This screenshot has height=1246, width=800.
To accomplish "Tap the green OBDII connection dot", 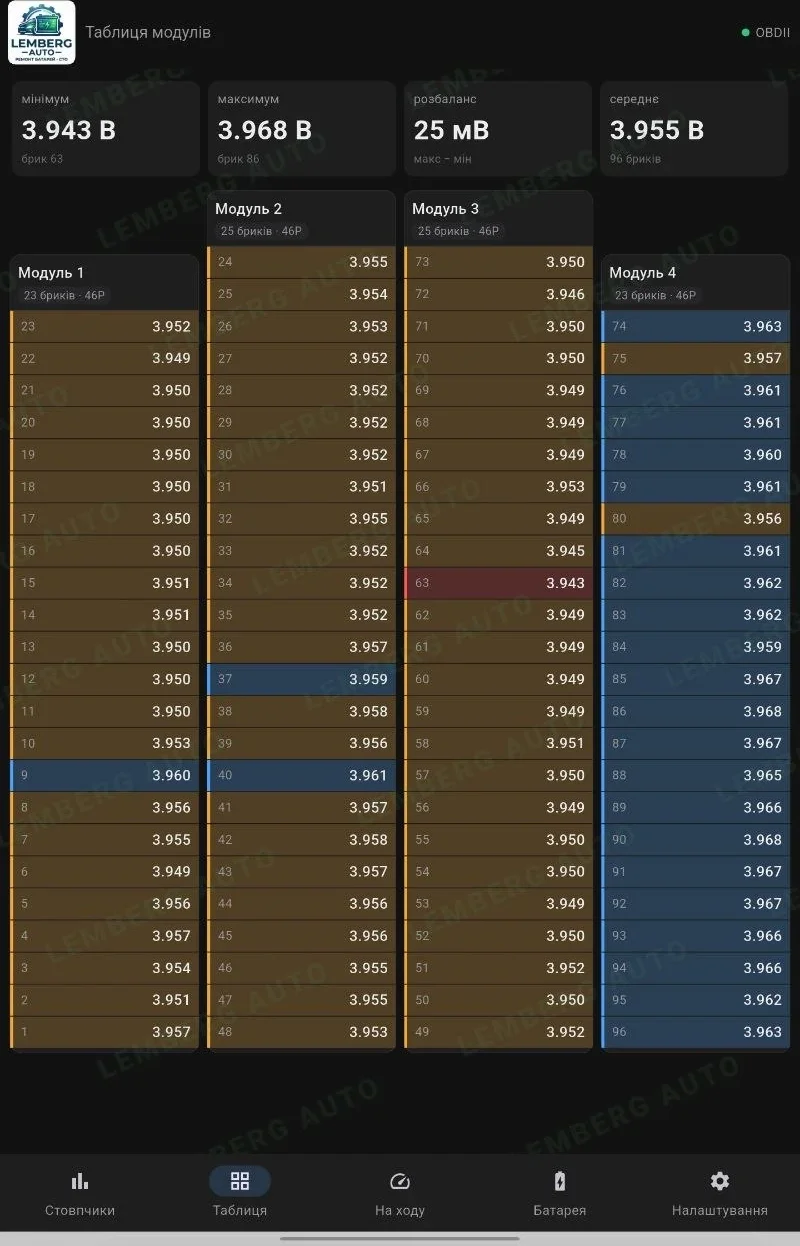I will pyautogui.click(x=745, y=33).
